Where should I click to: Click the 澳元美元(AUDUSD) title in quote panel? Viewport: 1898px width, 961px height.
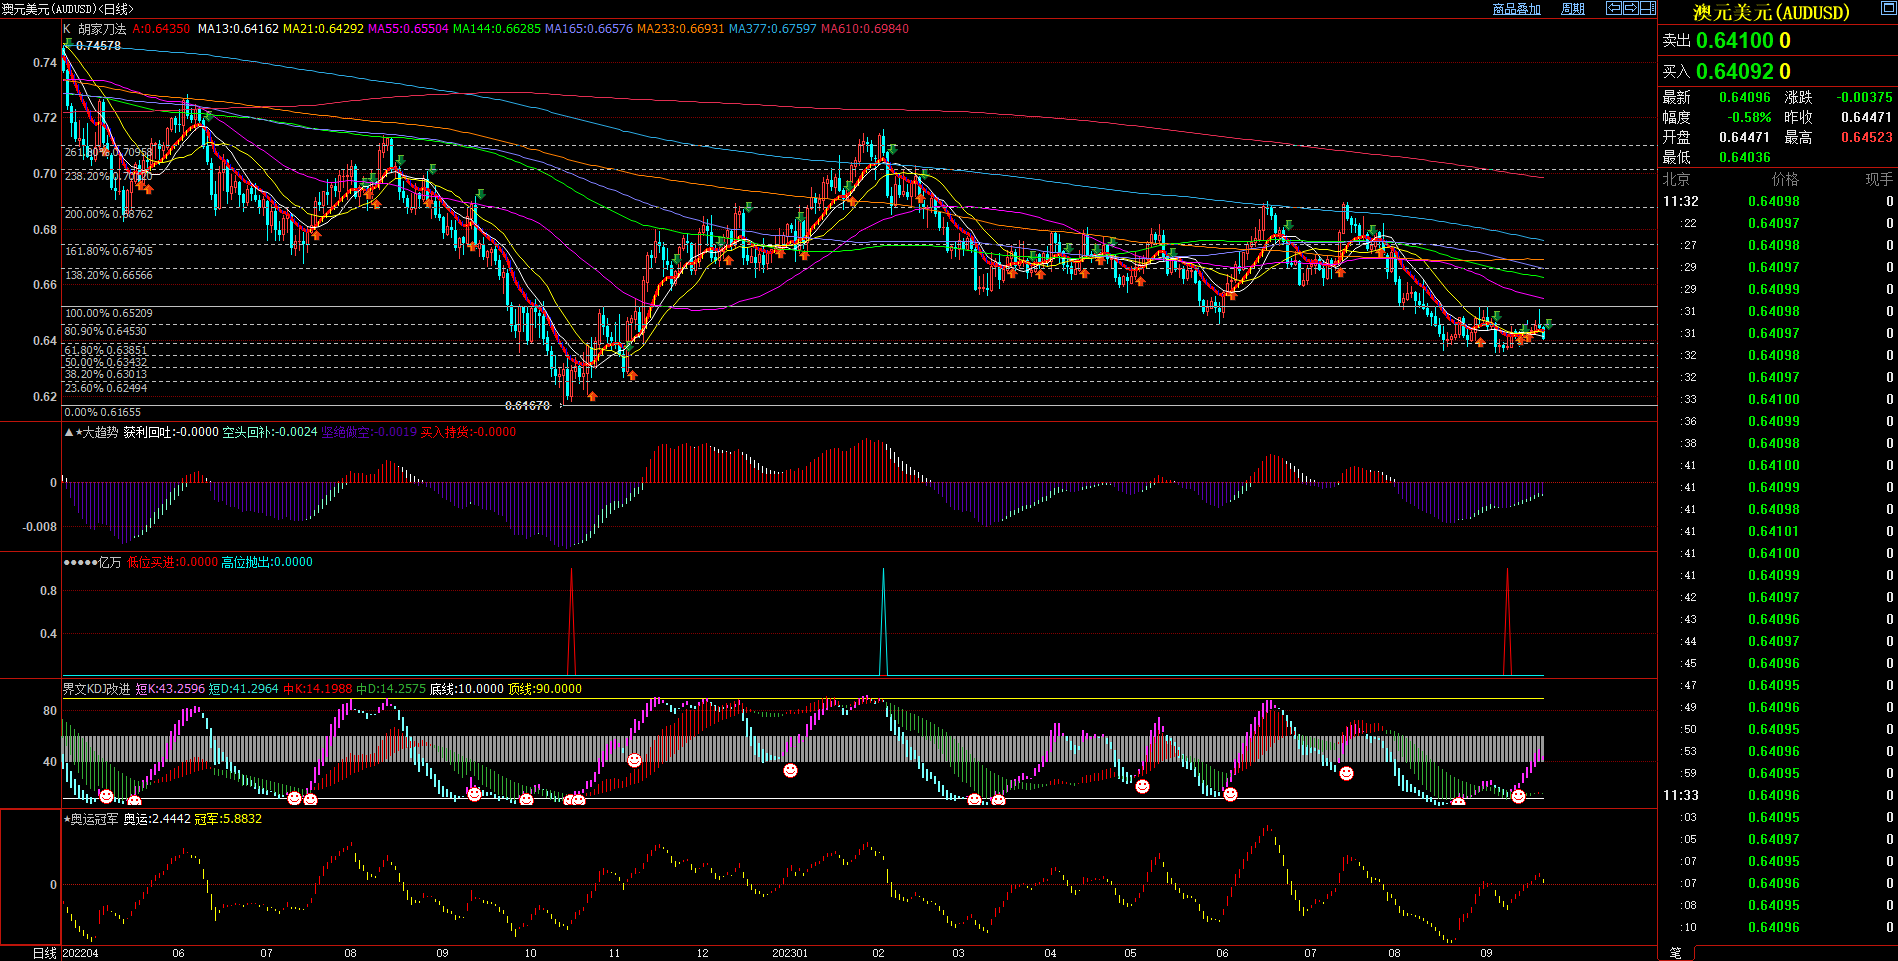[1771, 13]
